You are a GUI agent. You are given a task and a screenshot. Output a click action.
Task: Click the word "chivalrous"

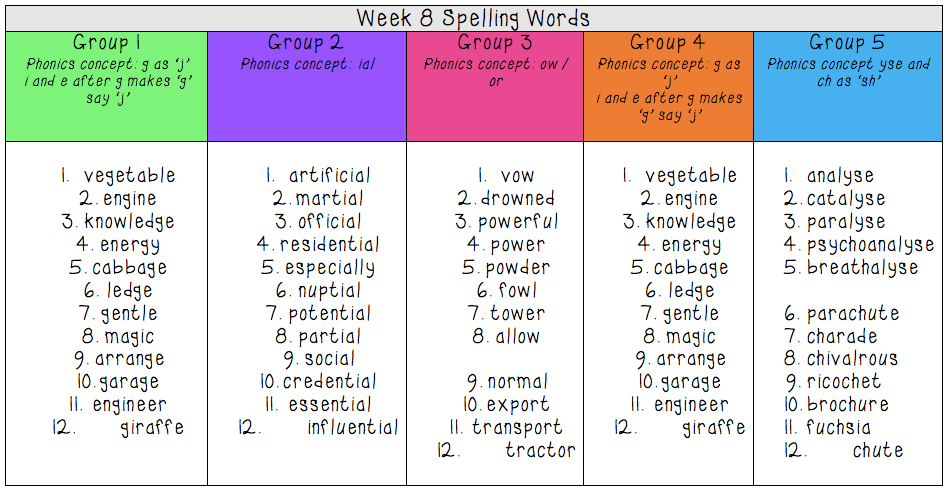point(852,359)
